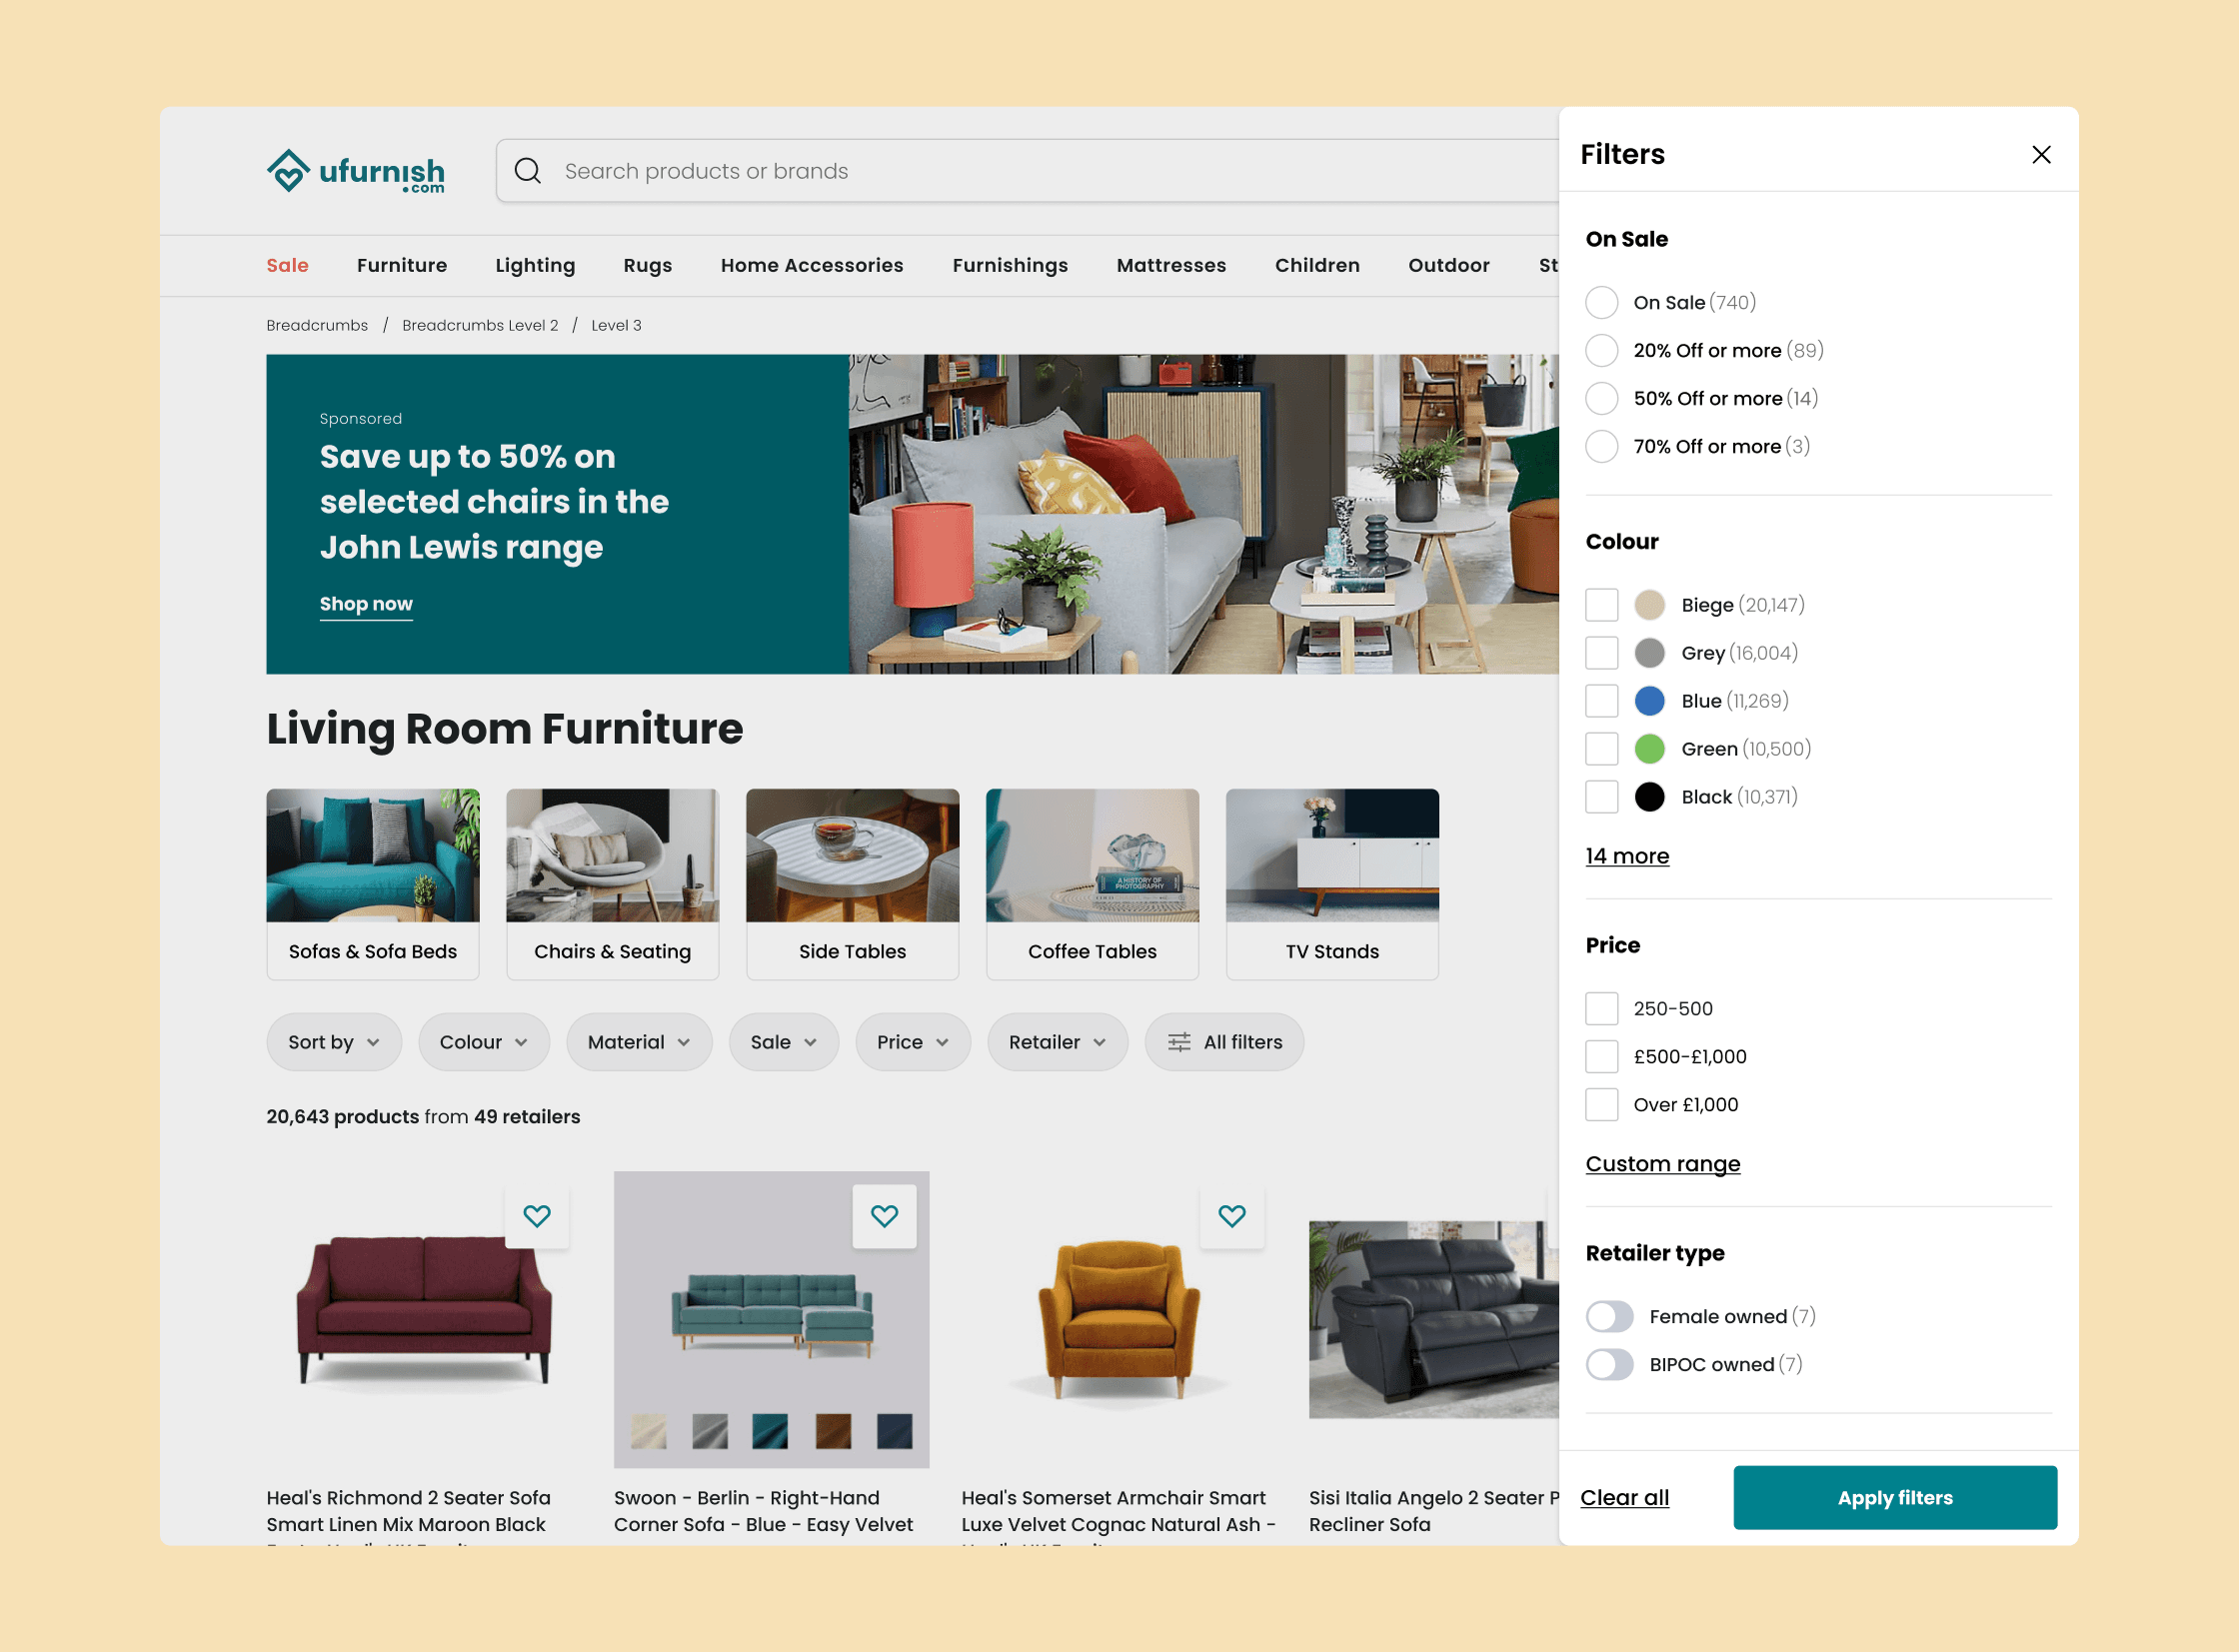Click the ufurnish logo icon
Screen dimensions: 2239x1652
click(x=288, y=171)
